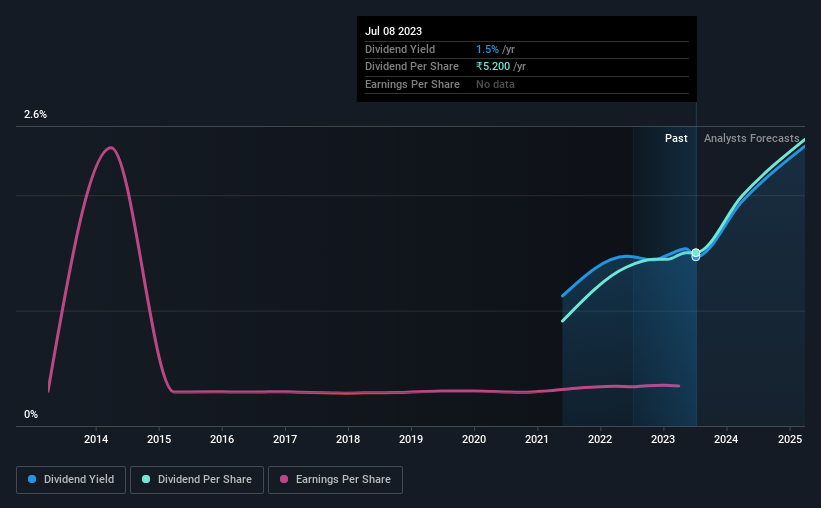The width and height of the screenshot is (821, 508).
Task: Click the 1.5% dividend yield value in tooltip
Action: tap(487, 49)
